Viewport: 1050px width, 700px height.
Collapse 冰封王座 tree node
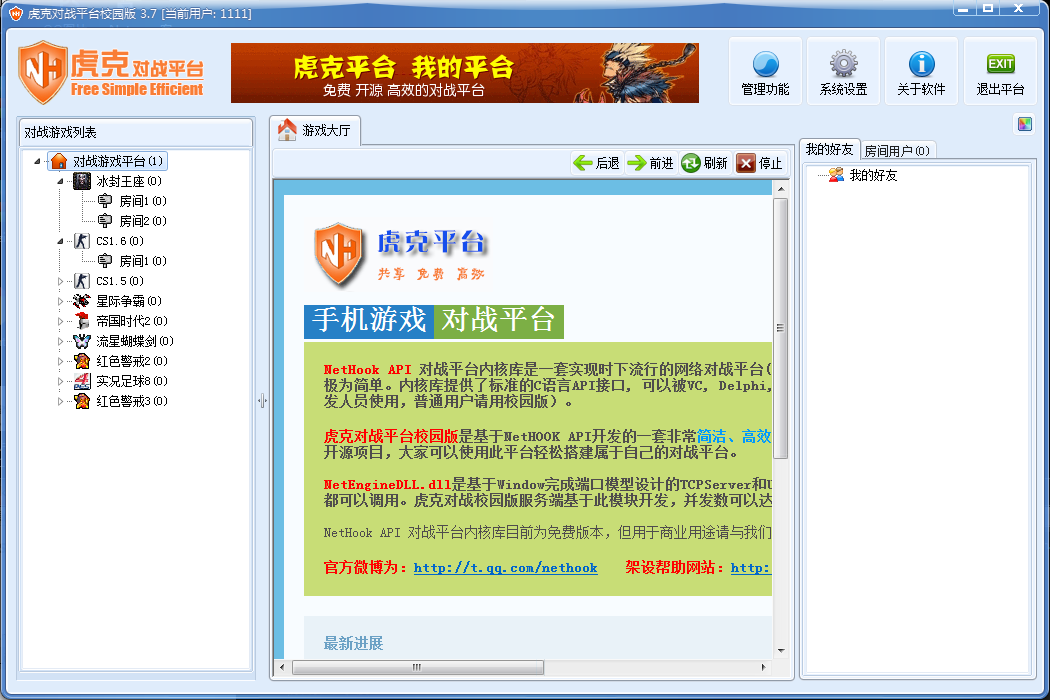(60, 182)
